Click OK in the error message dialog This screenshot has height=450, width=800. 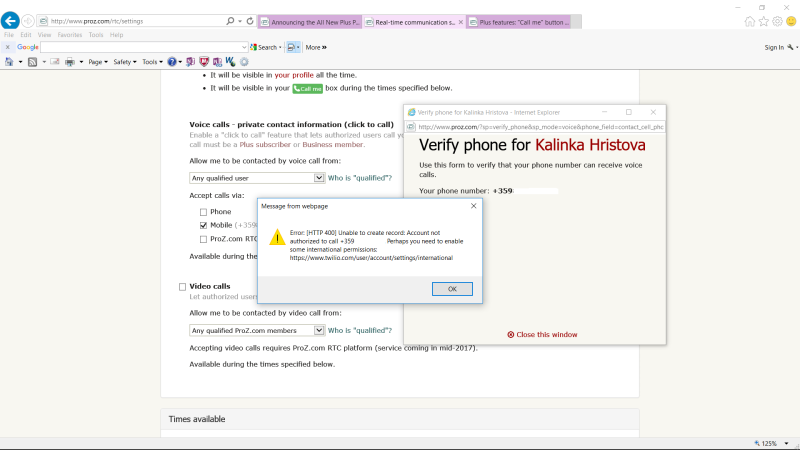click(452, 289)
